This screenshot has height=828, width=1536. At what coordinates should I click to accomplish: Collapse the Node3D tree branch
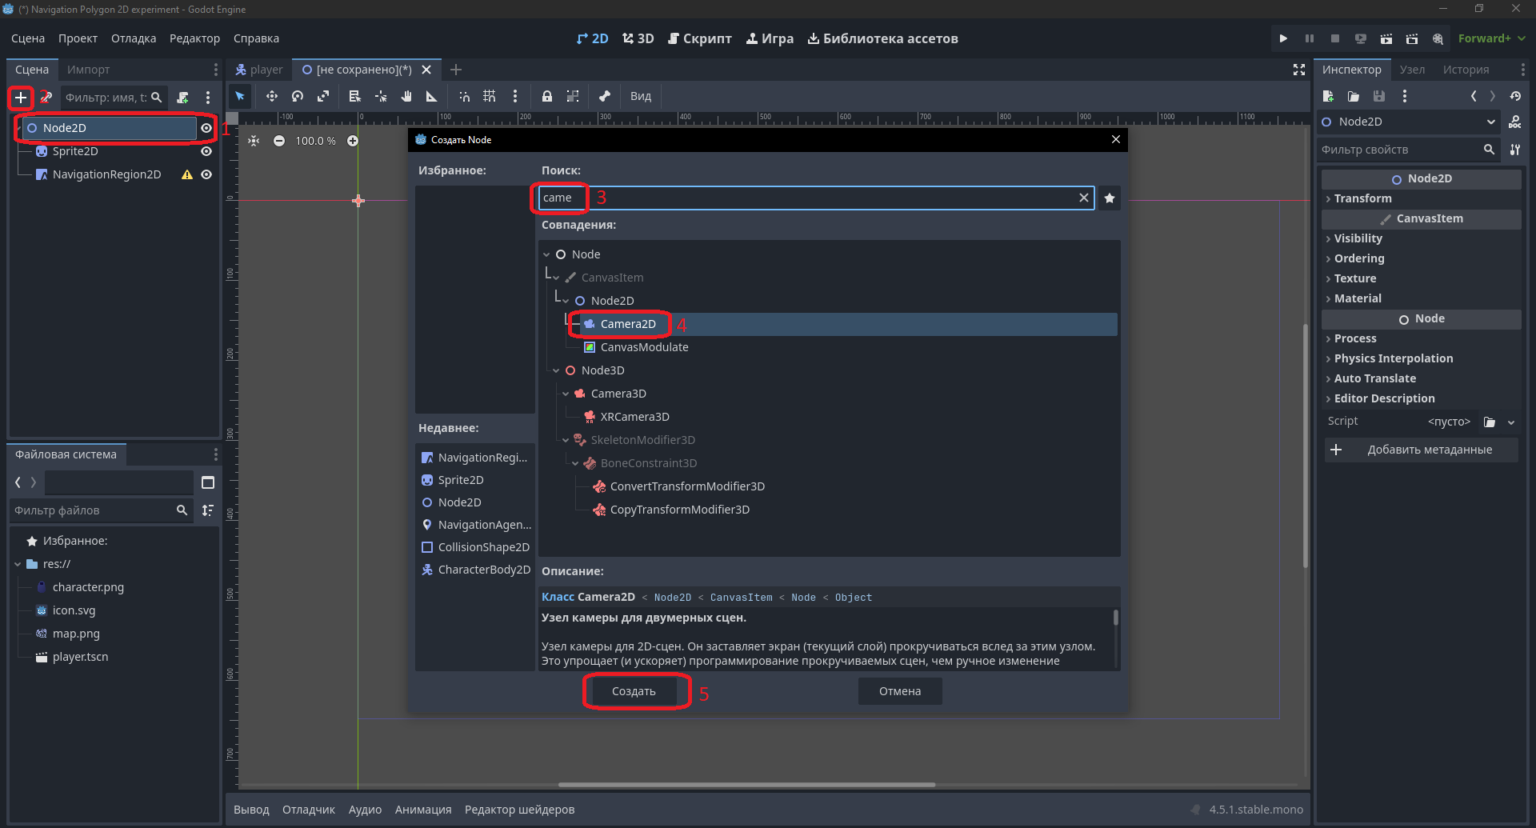(556, 370)
